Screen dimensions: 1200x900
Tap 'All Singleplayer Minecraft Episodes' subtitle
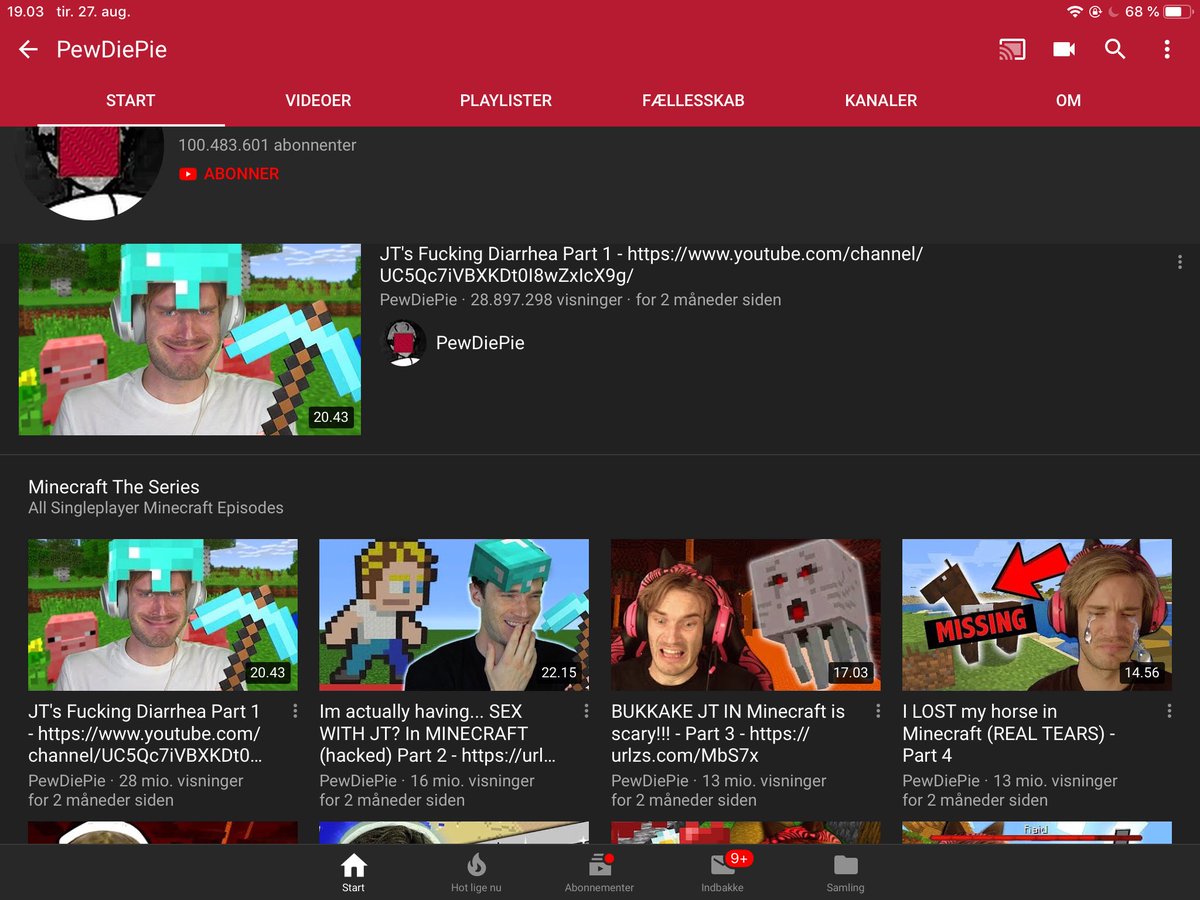[156, 508]
